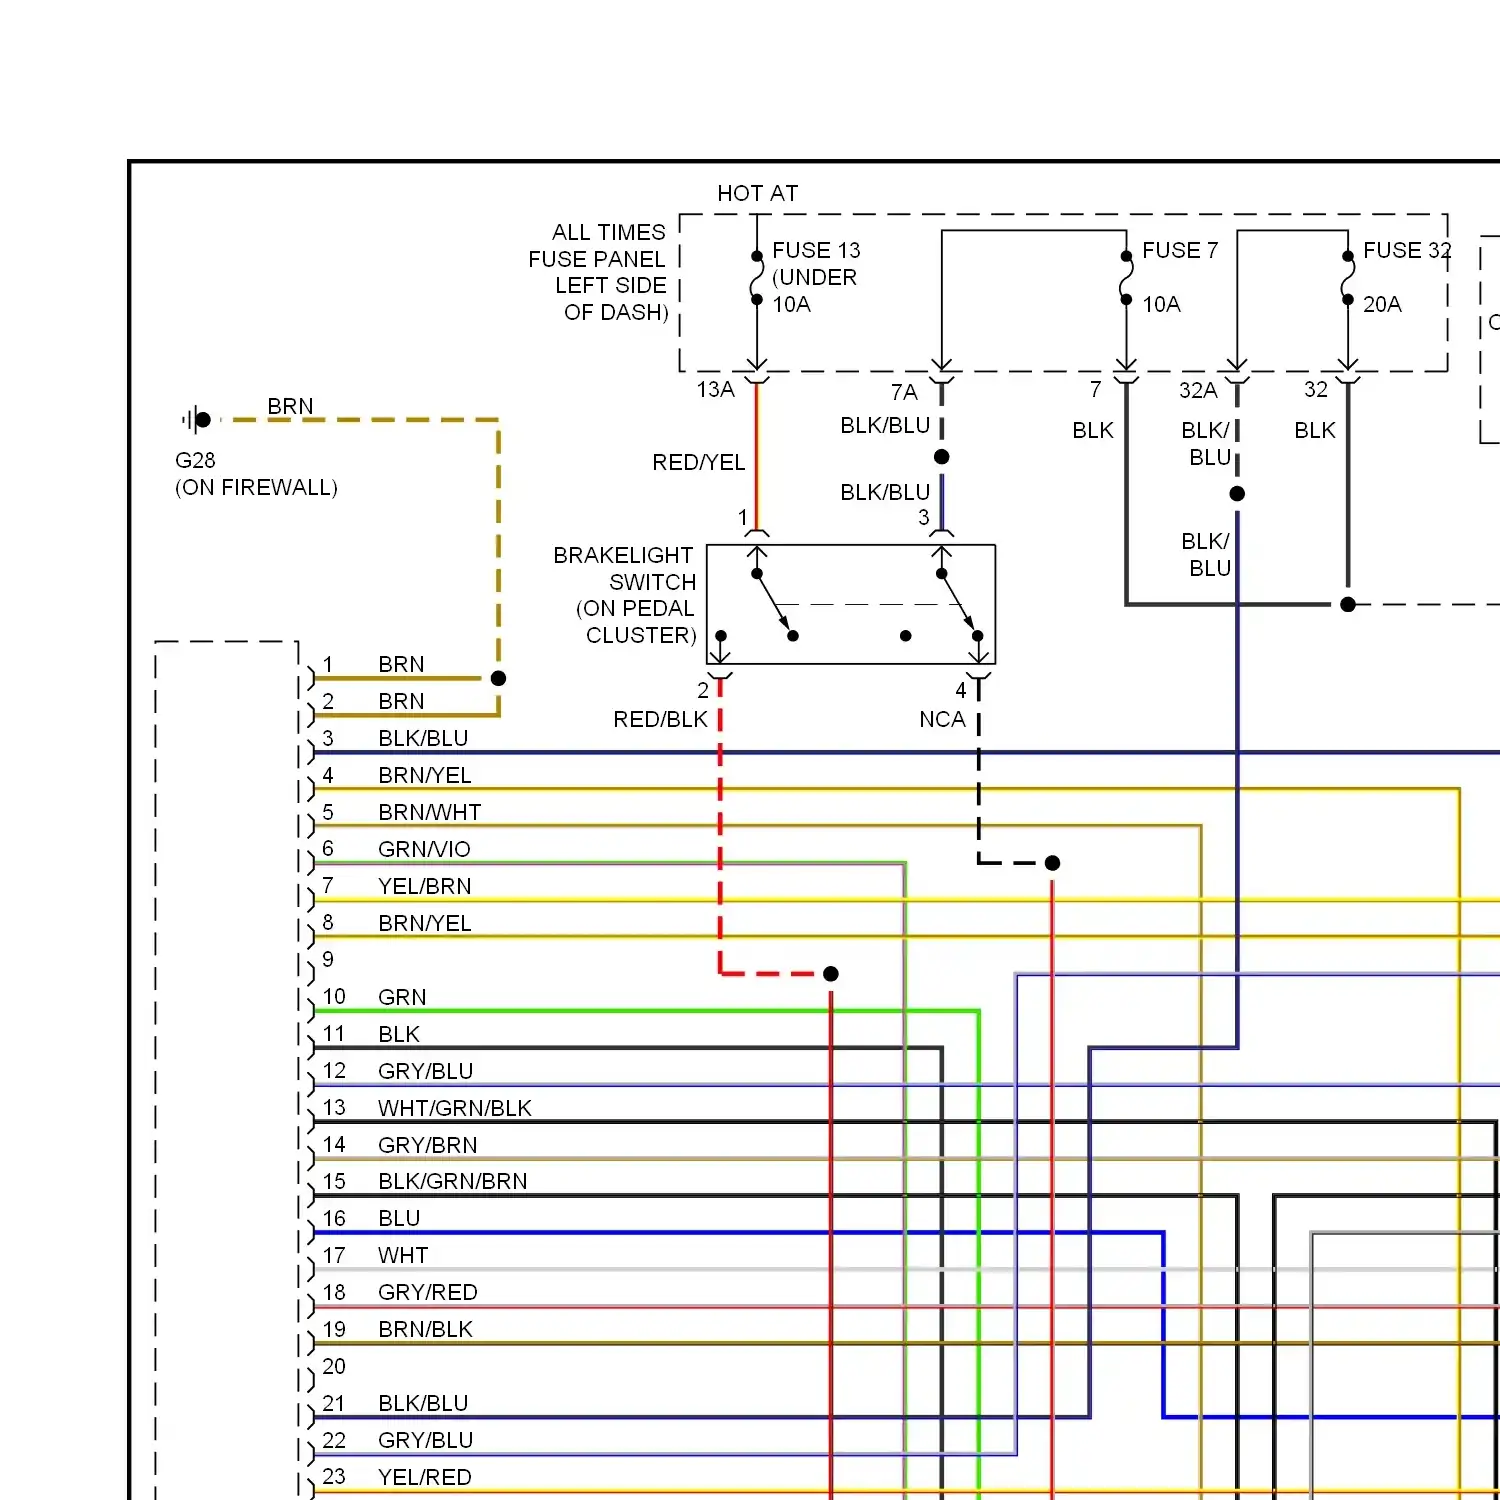Click the 'BLU' pin 16 label
This screenshot has width=1500, height=1500.
[x=399, y=1218]
